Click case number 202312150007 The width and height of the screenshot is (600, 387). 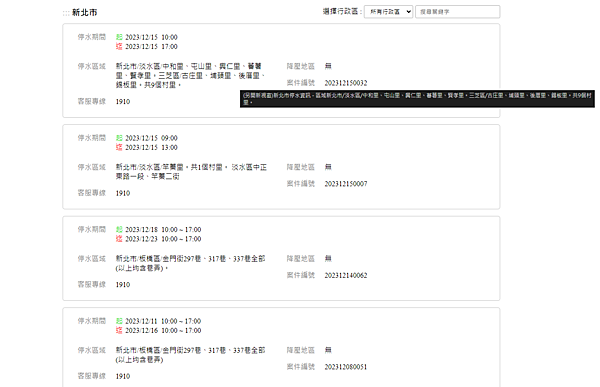click(x=346, y=184)
